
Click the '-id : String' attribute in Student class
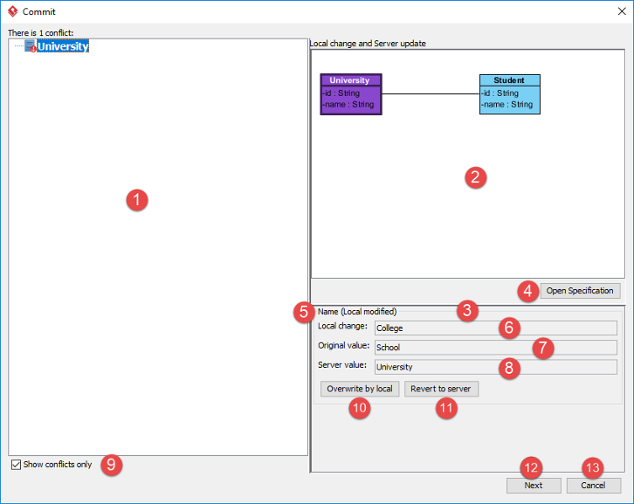[500, 93]
